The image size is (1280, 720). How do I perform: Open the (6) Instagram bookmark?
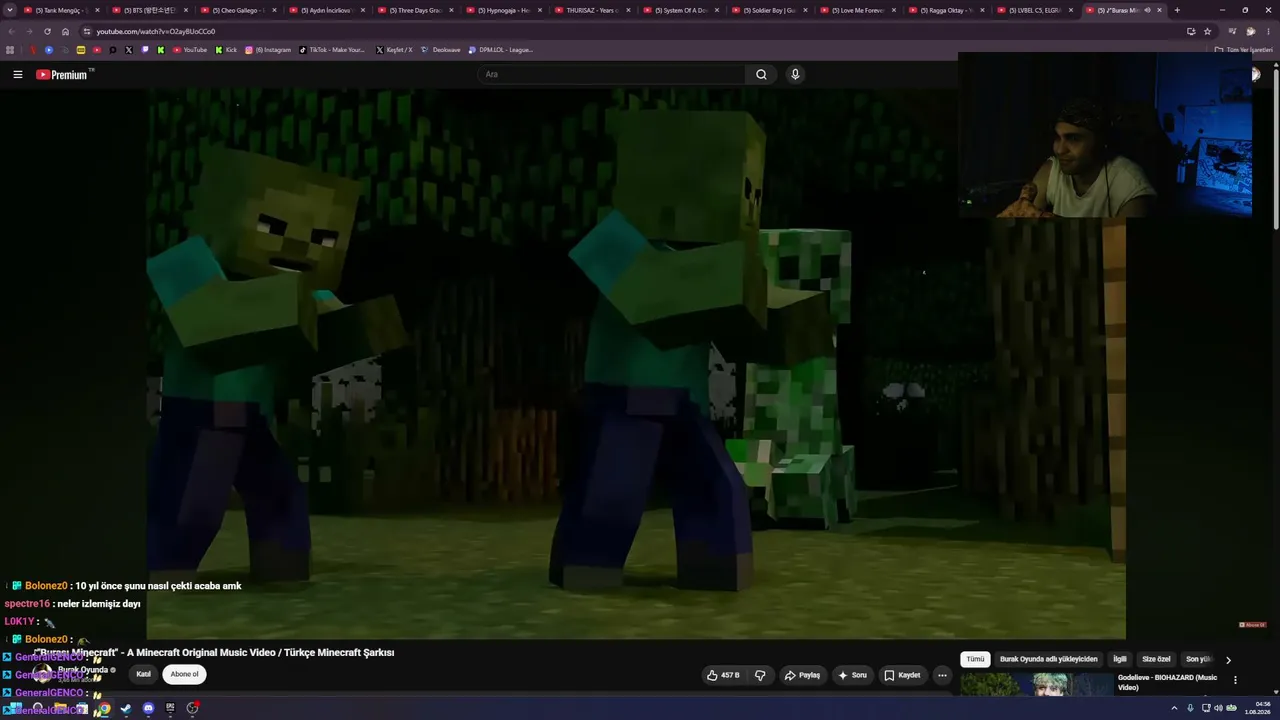[x=268, y=50]
